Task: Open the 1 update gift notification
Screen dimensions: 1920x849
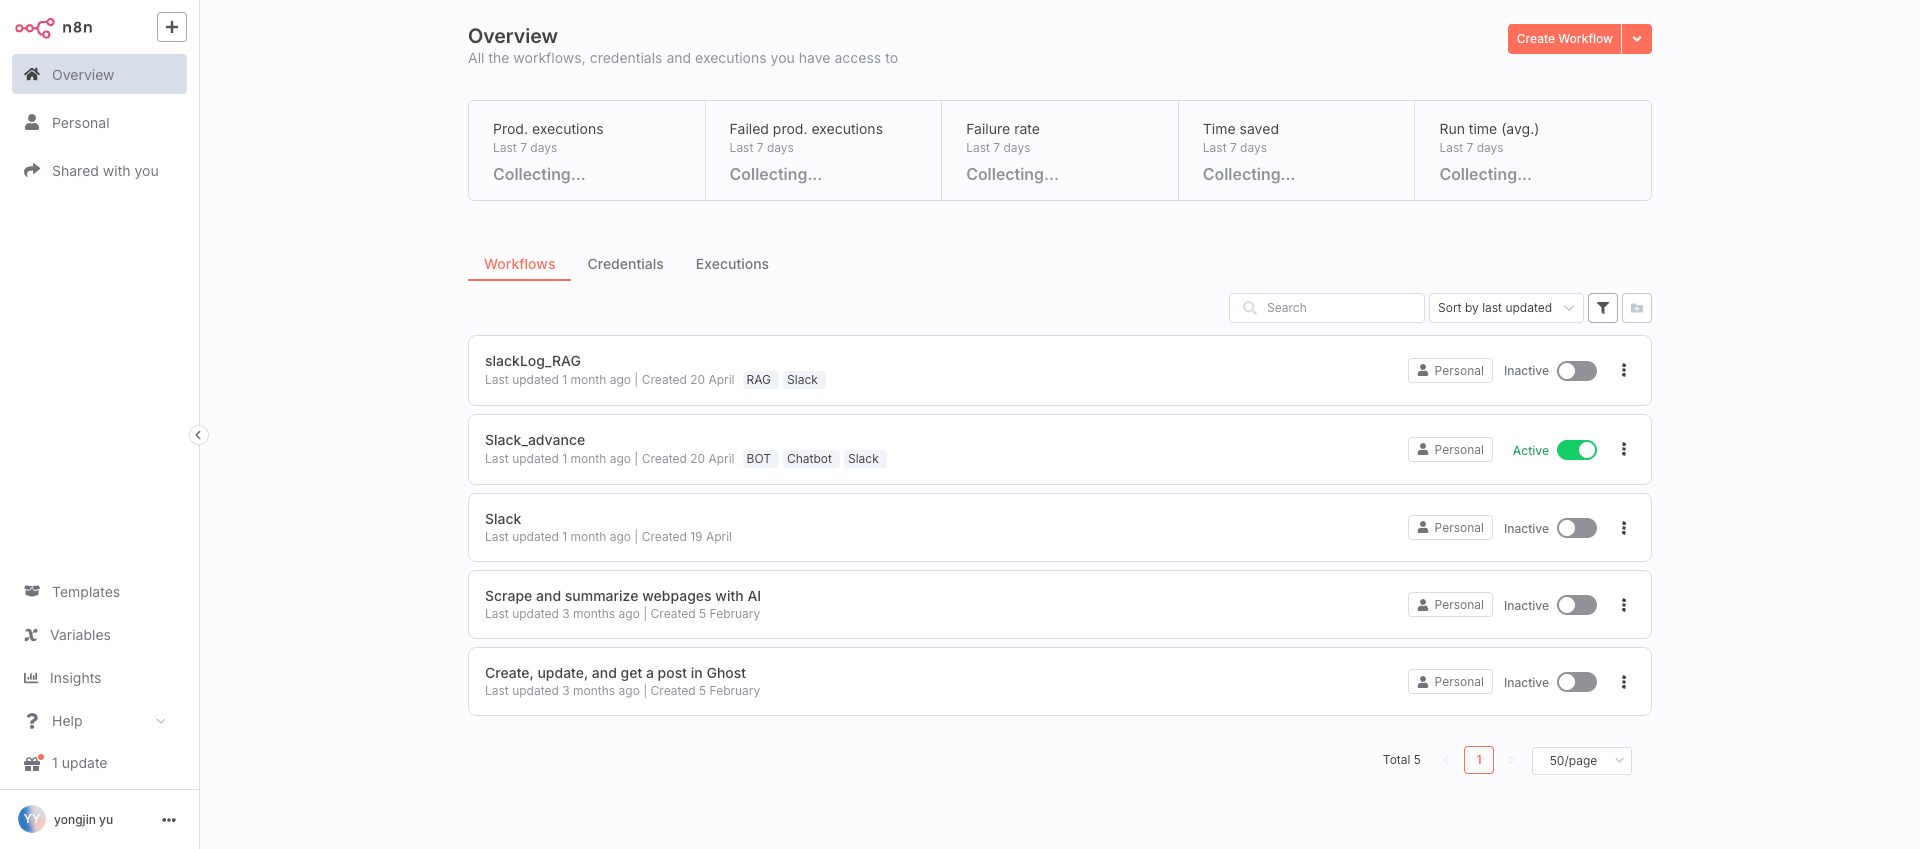Action: click(78, 763)
